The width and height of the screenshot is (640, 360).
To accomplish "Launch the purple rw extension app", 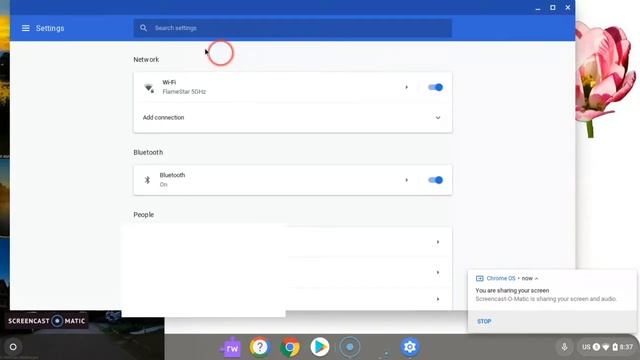I will pos(231,347).
